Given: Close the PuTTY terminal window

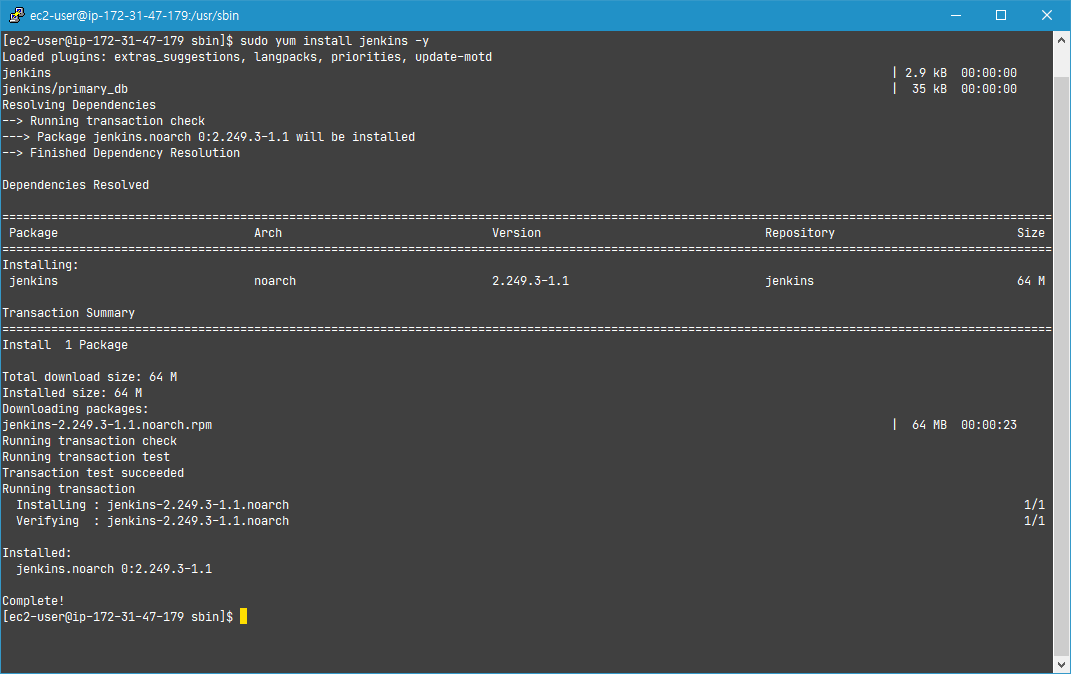Looking at the screenshot, I should click(x=1046, y=15).
